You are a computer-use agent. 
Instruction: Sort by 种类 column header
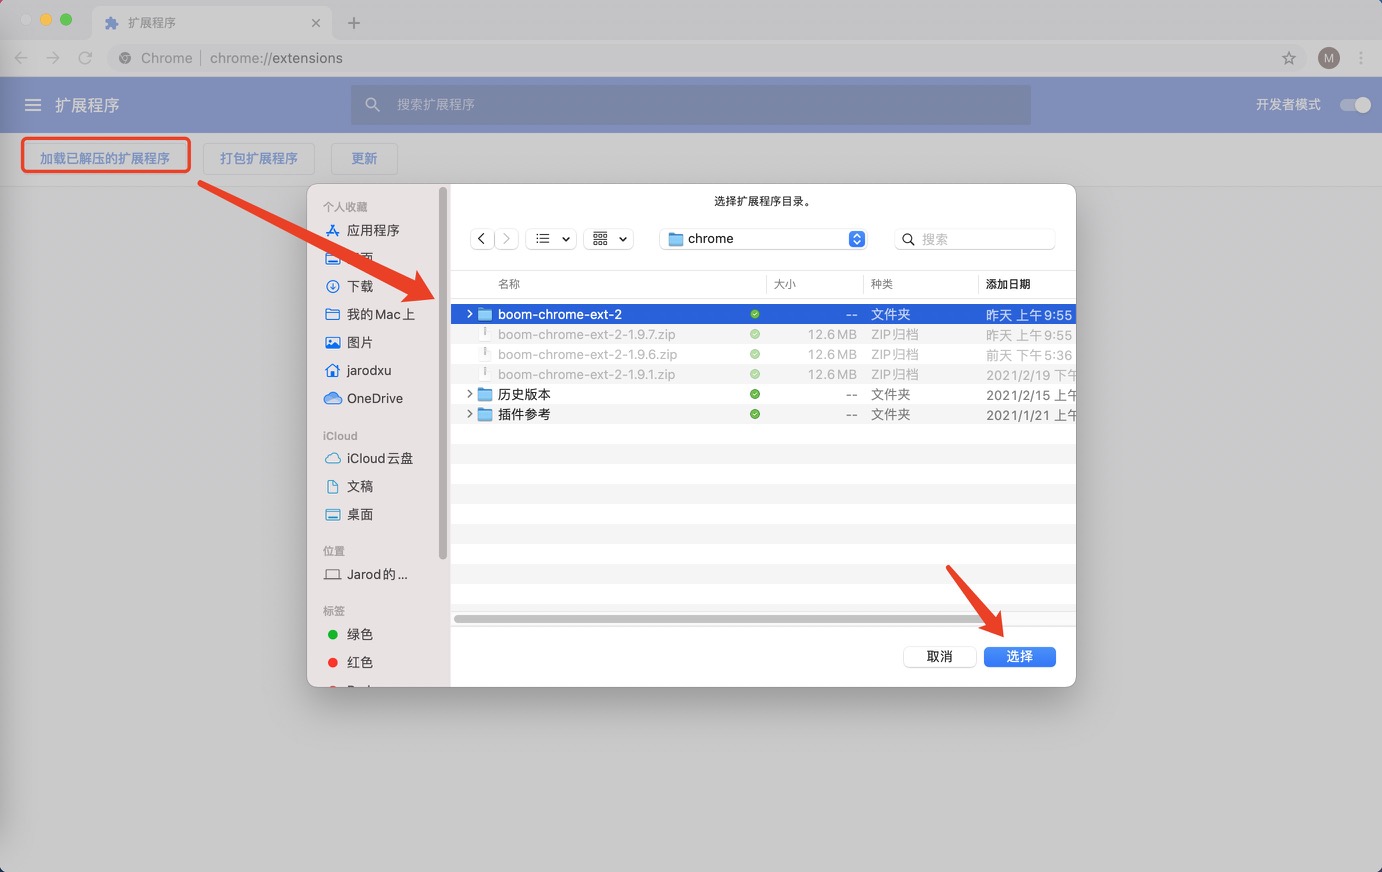tap(882, 284)
